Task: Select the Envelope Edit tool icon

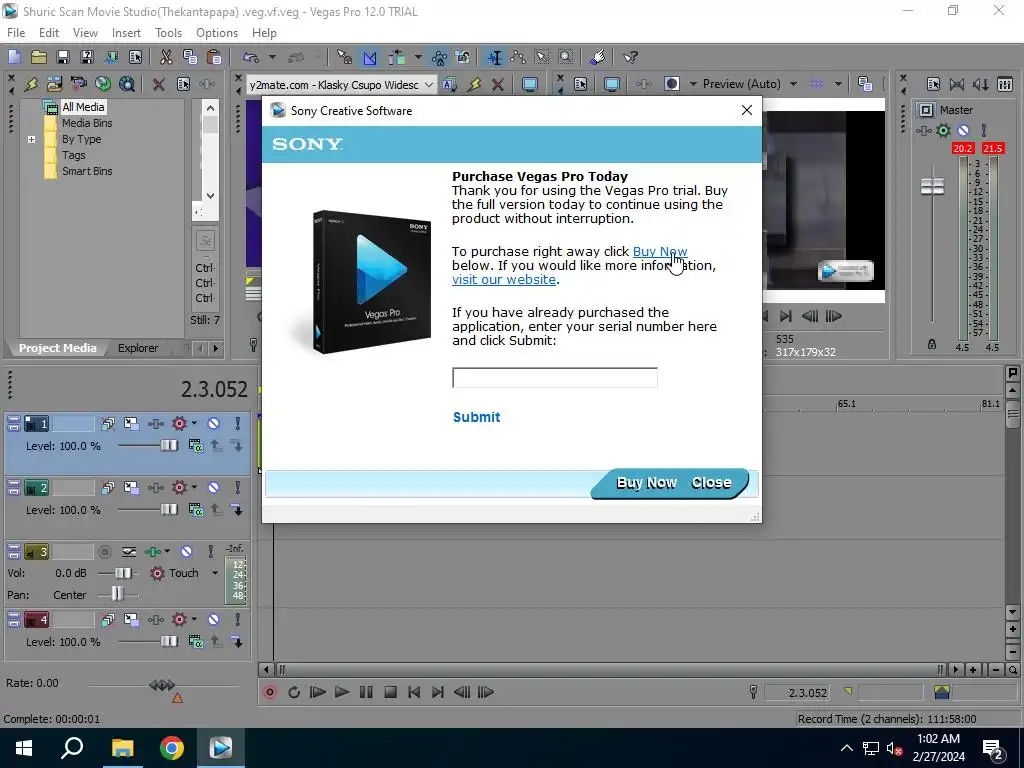Action: (518, 57)
